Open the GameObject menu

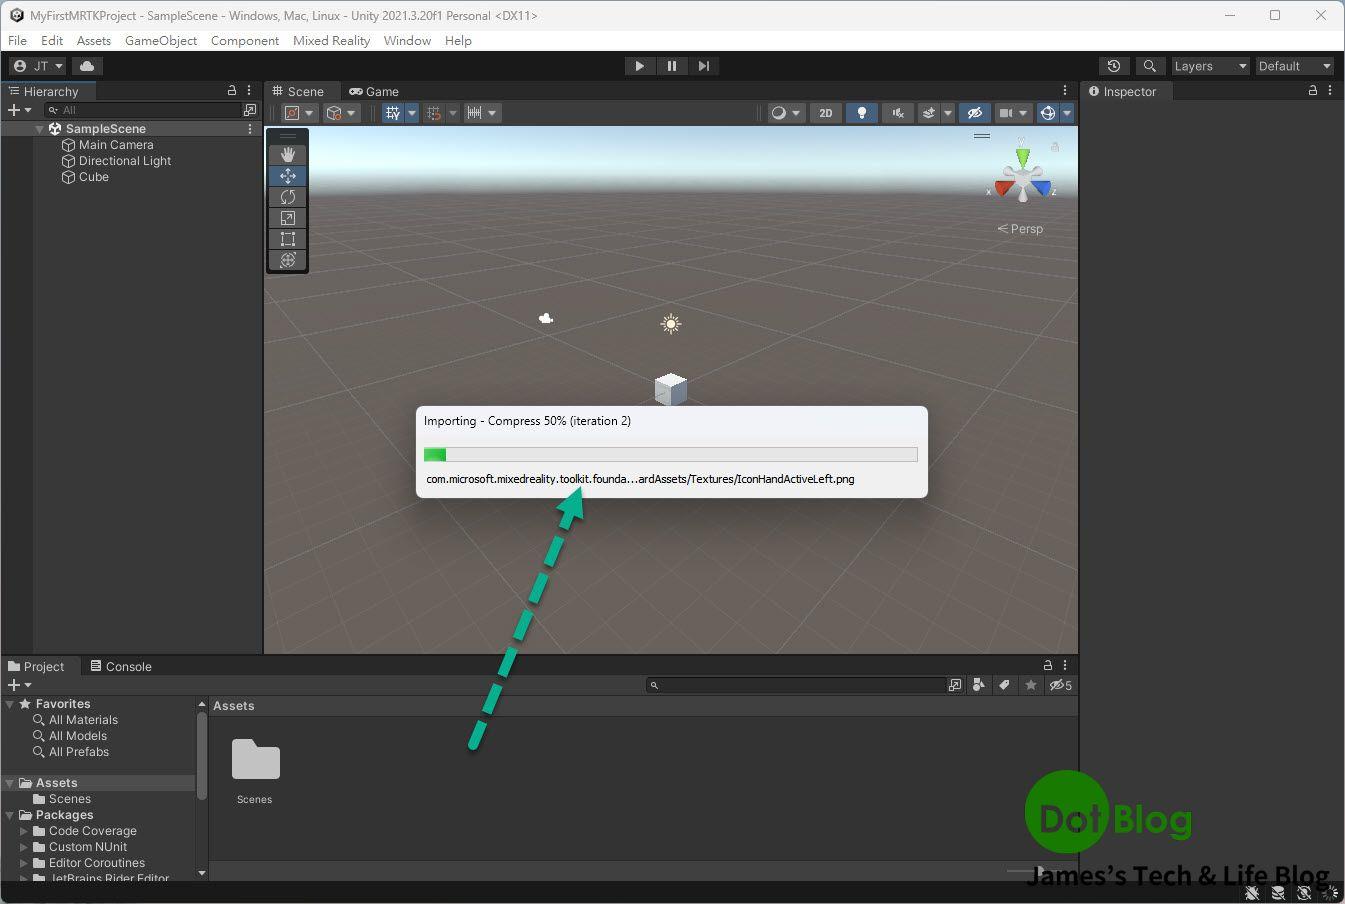coord(161,41)
